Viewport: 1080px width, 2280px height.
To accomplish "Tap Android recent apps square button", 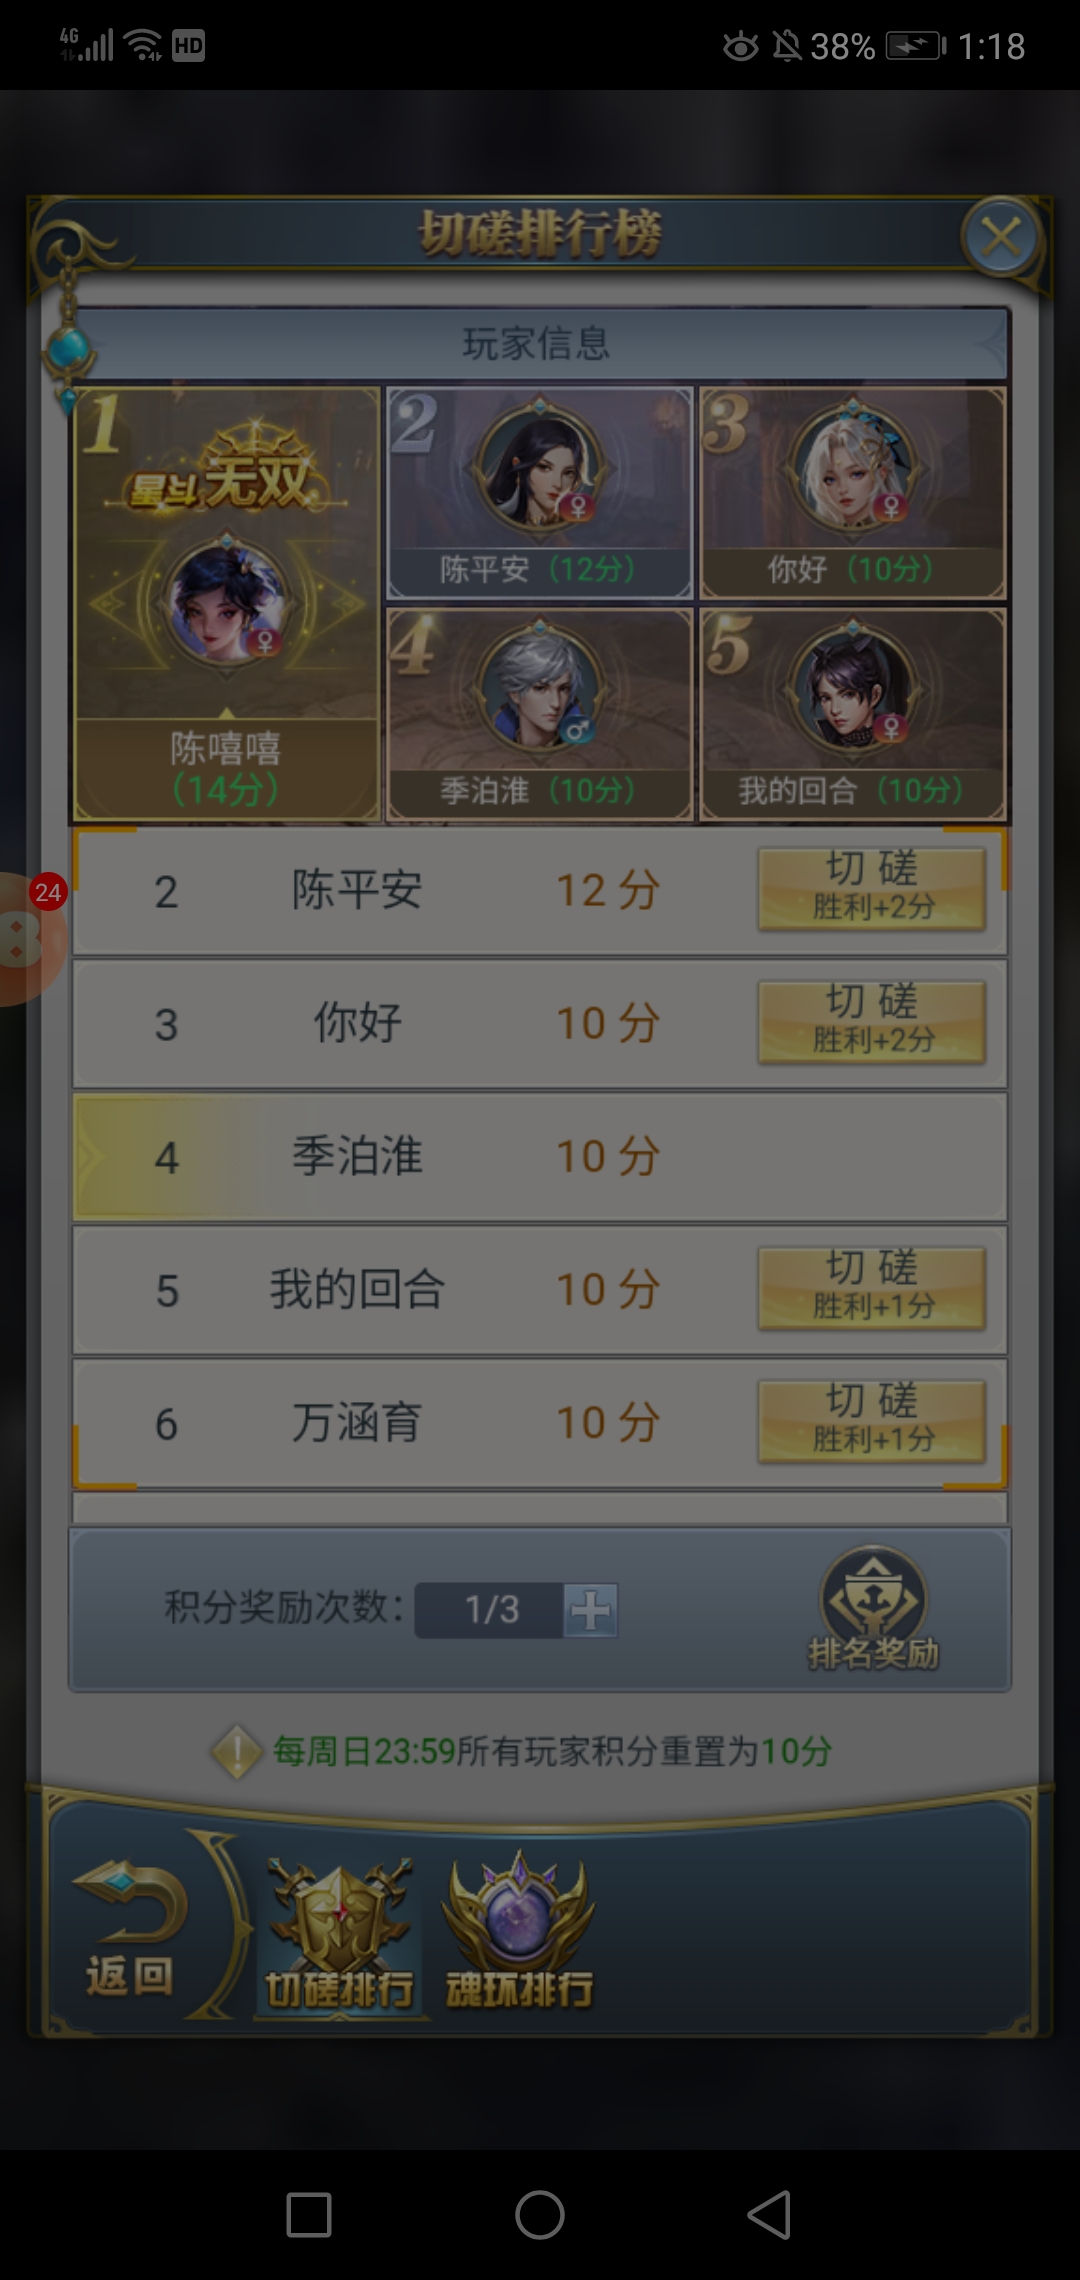I will coord(309,2215).
